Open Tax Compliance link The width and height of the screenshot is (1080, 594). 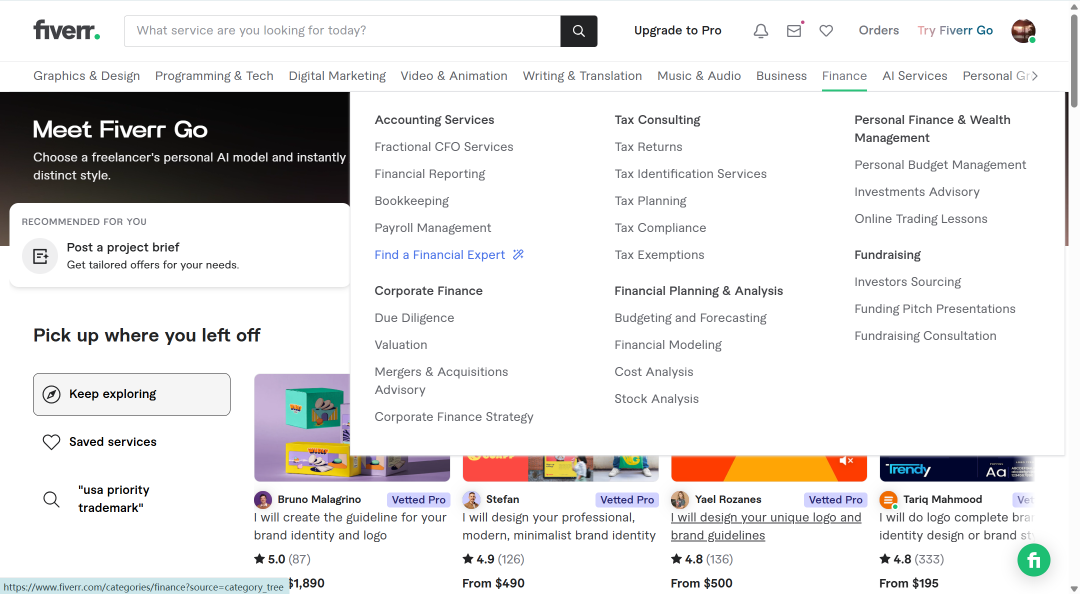tap(660, 227)
